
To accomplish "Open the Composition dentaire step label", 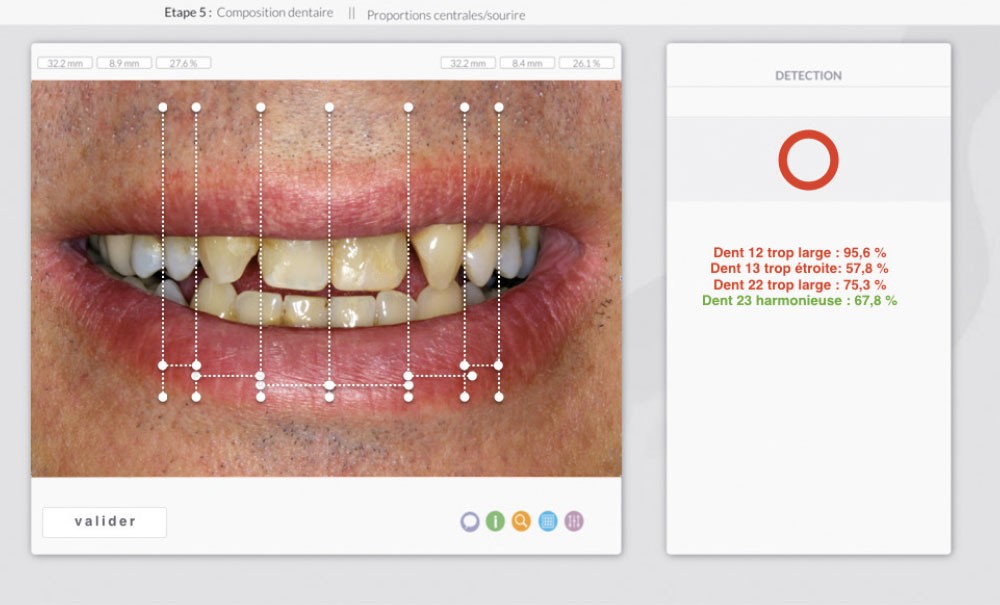I will [275, 13].
